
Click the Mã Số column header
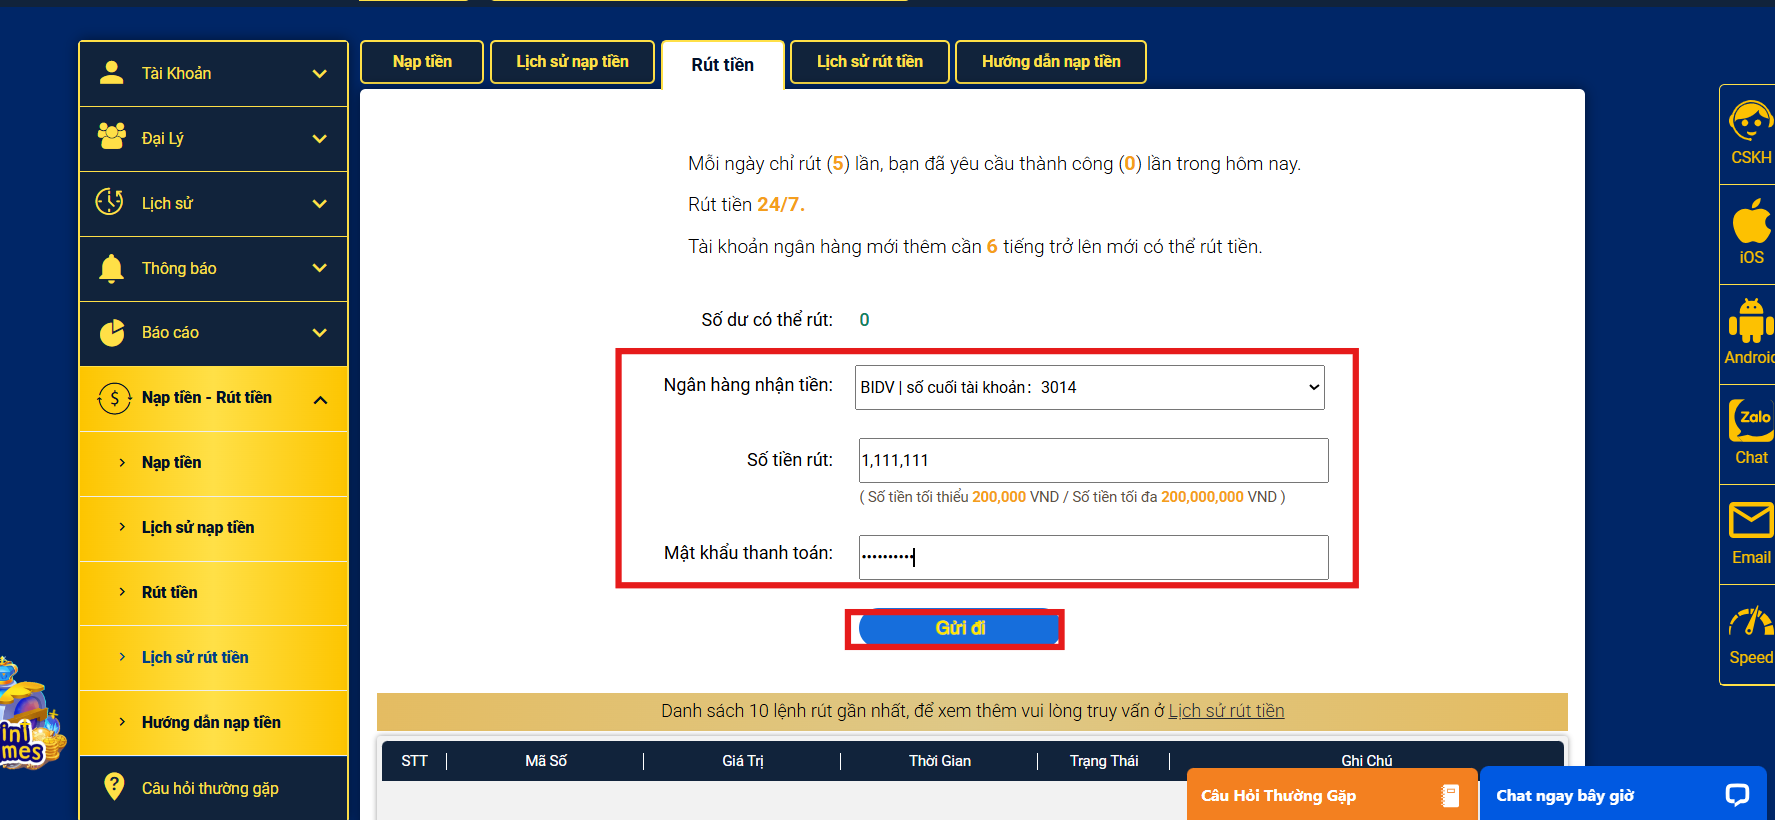[546, 761]
